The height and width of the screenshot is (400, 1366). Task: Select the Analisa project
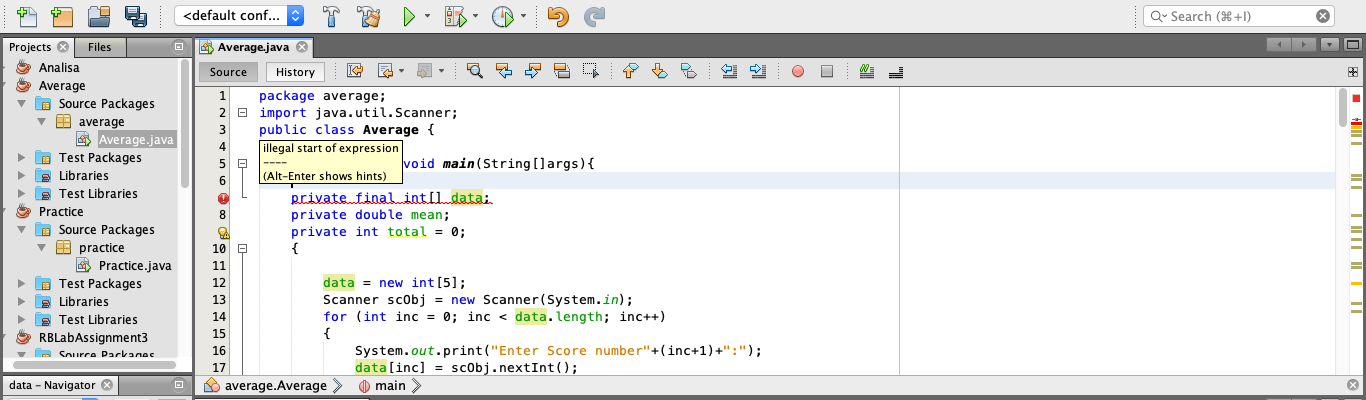point(61,67)
